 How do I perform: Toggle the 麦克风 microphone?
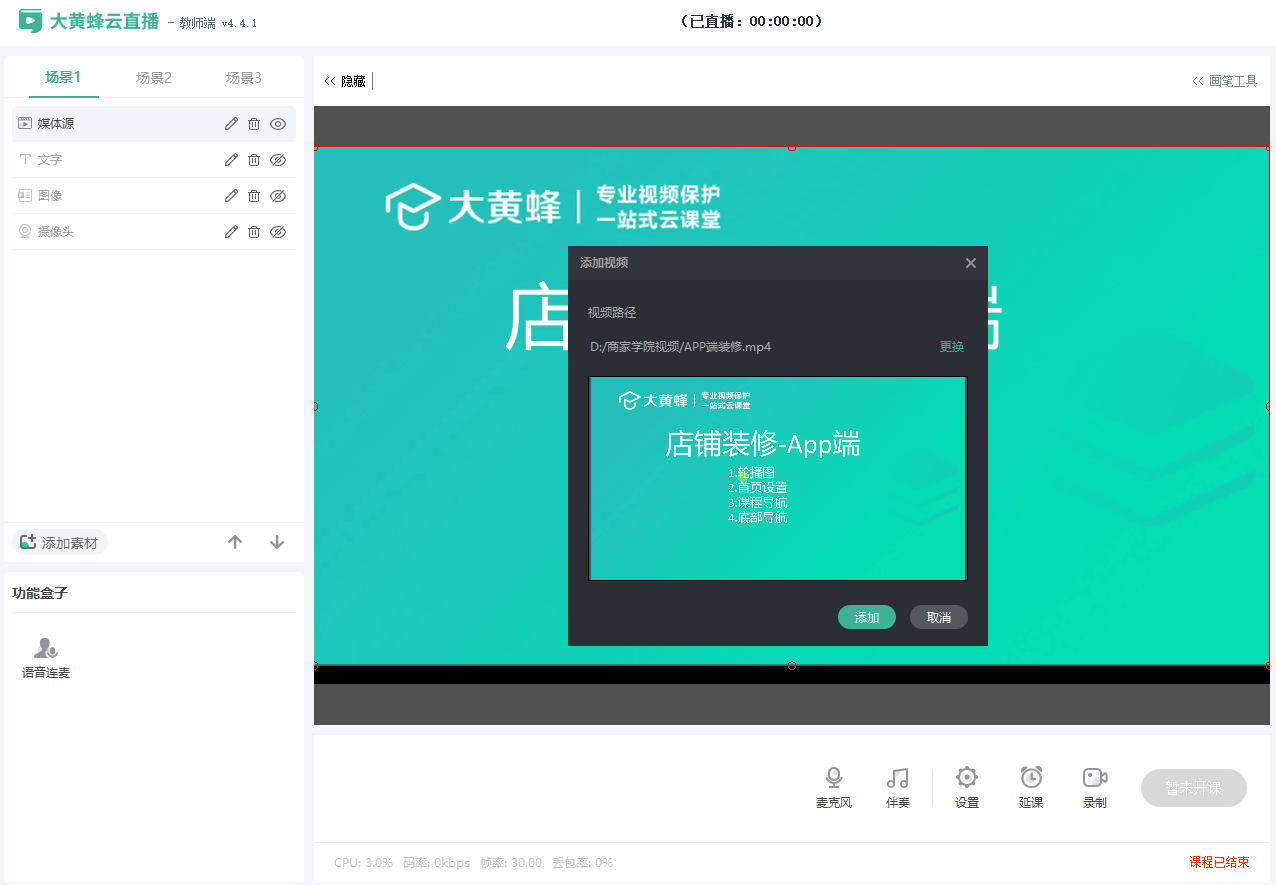click(x=834, y=788)
